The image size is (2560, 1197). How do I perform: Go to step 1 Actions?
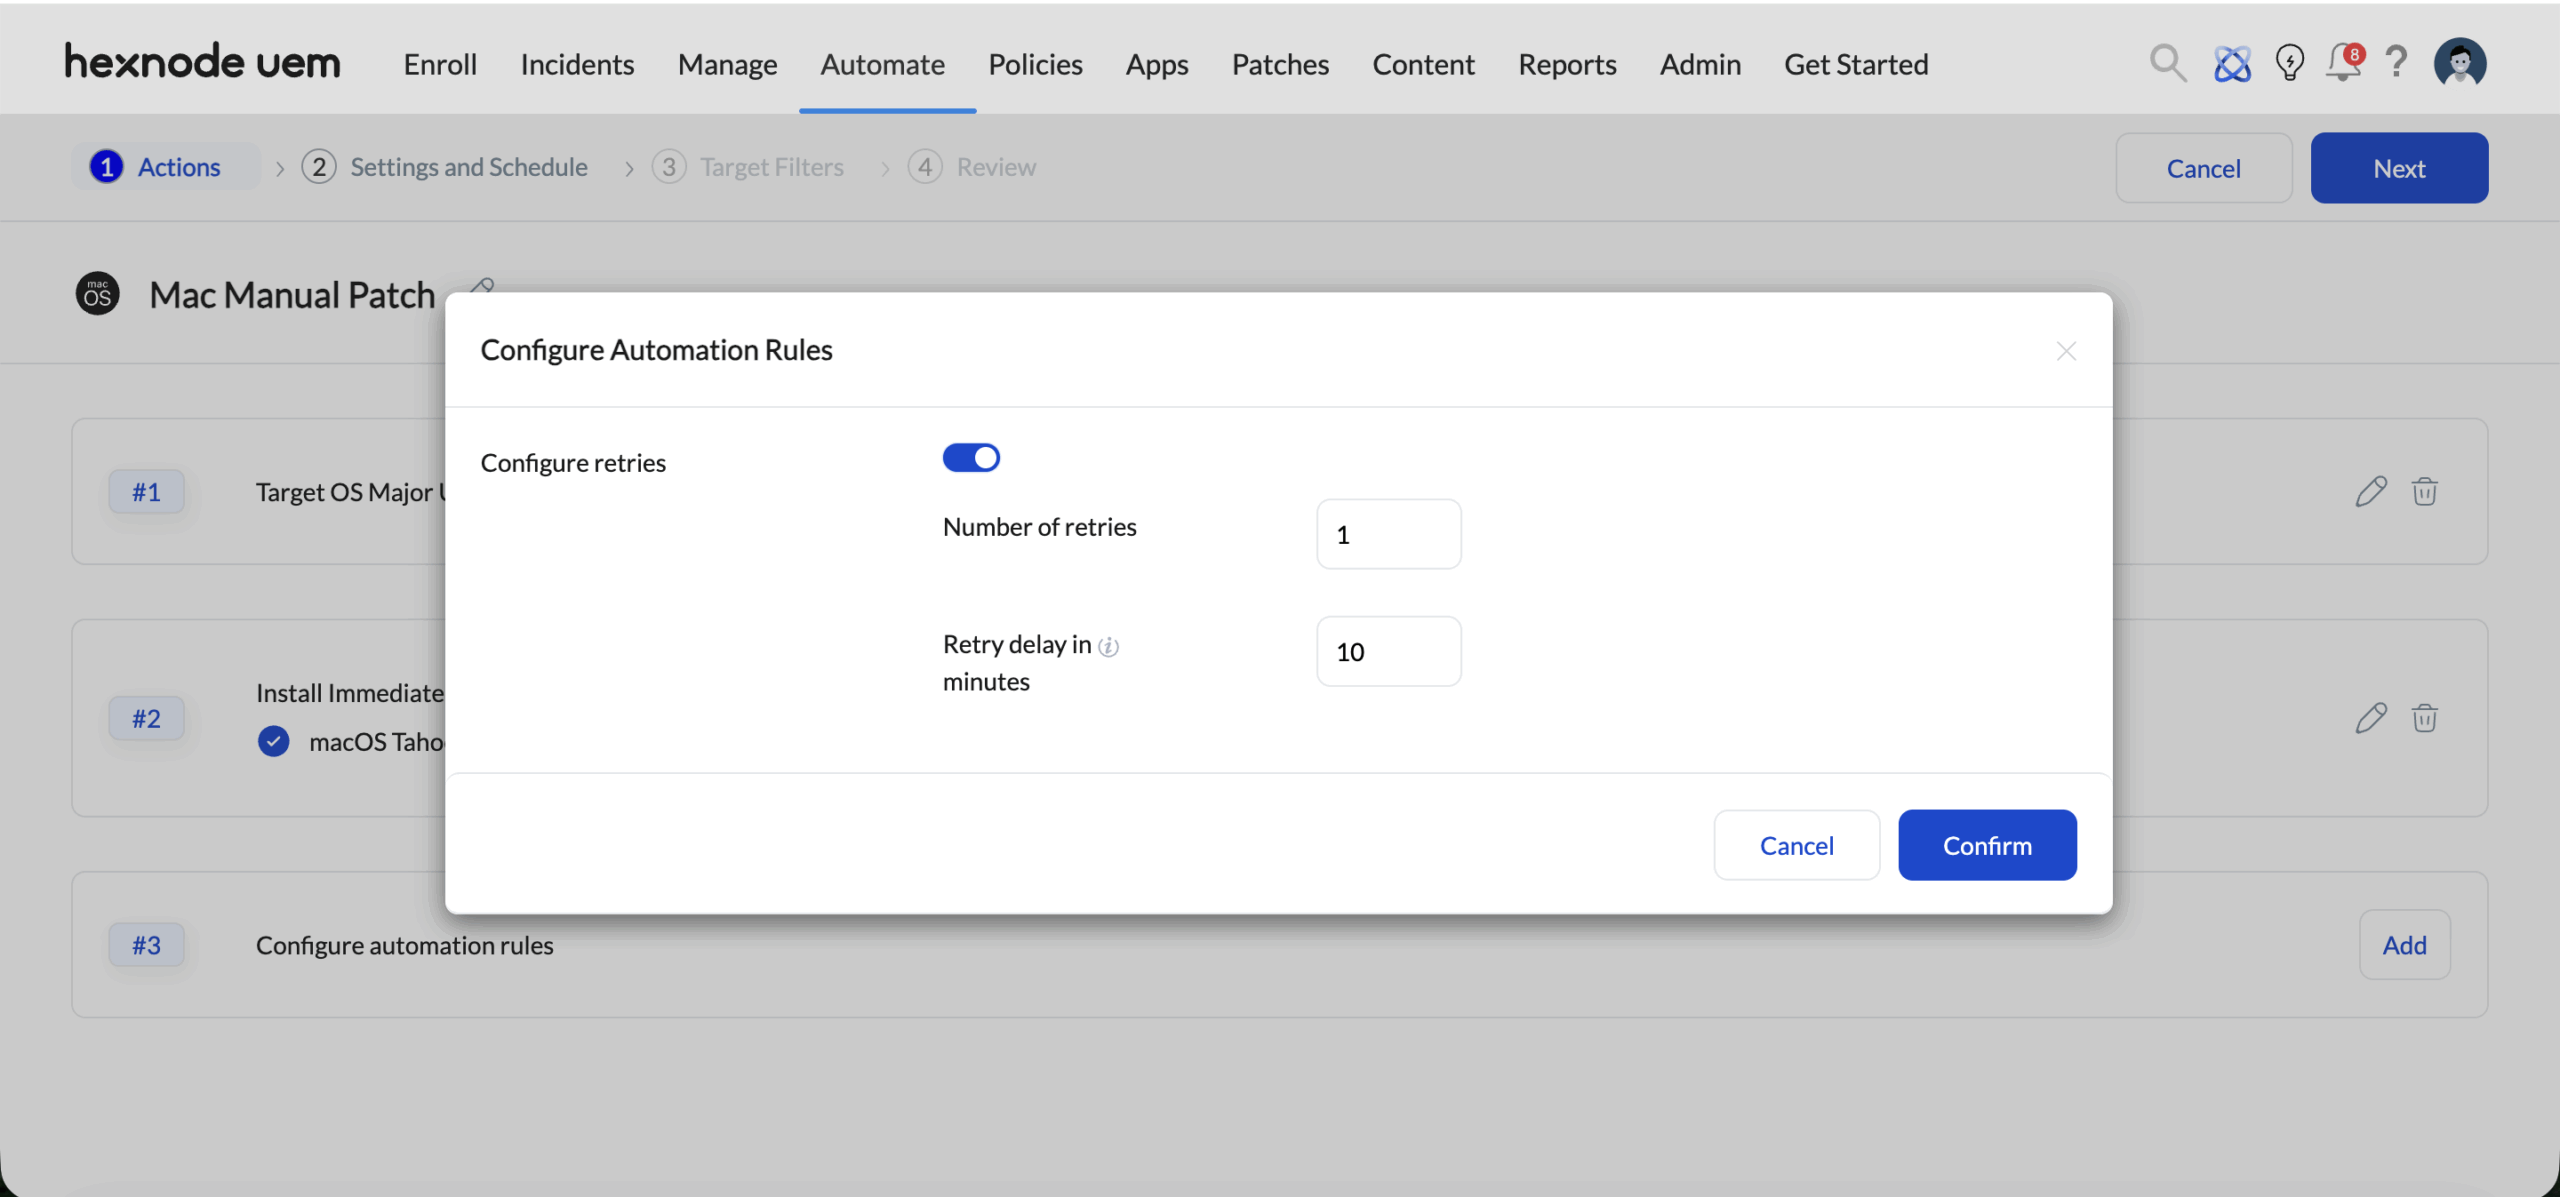[x=164, y=166]
